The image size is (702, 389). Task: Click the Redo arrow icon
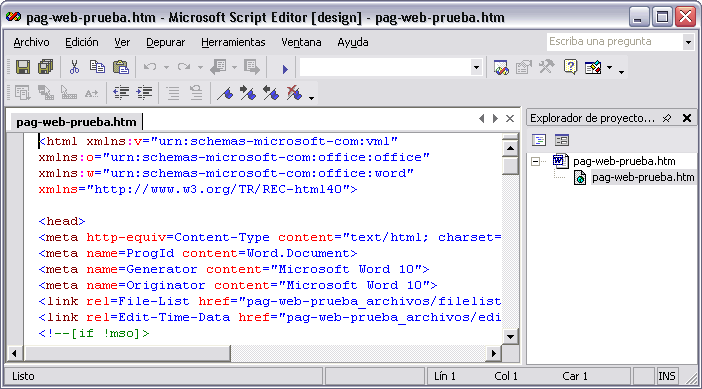[184, 67]
